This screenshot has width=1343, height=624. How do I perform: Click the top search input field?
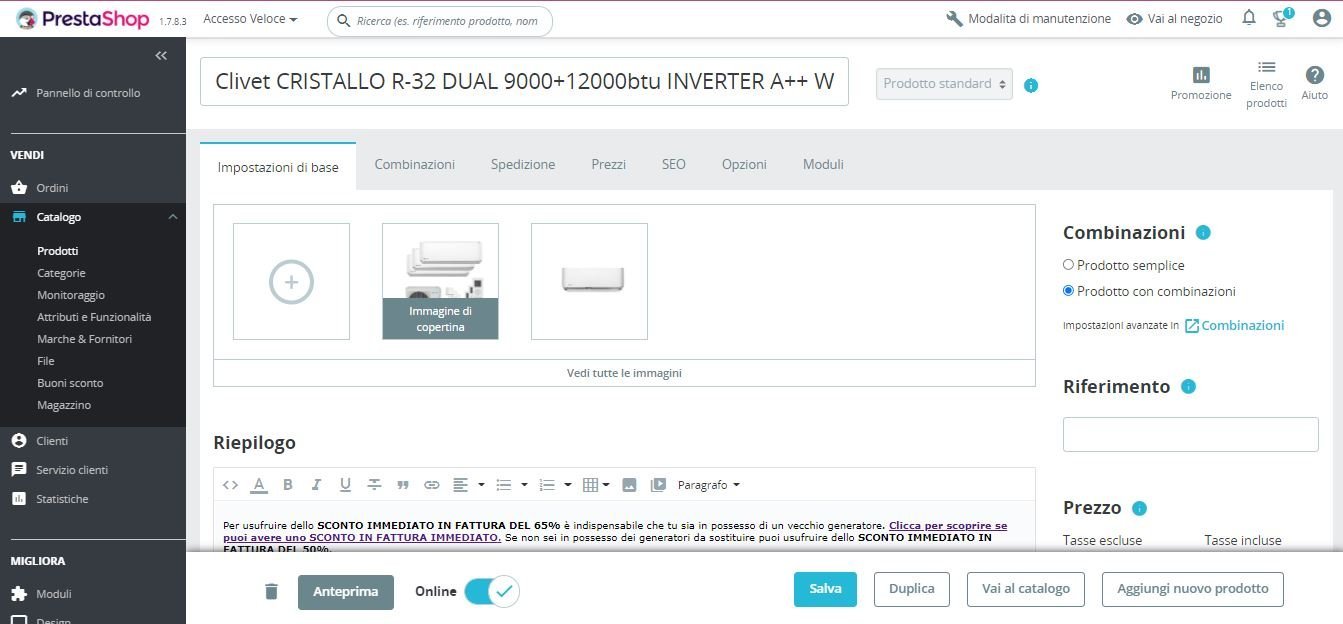click(440, 20)
